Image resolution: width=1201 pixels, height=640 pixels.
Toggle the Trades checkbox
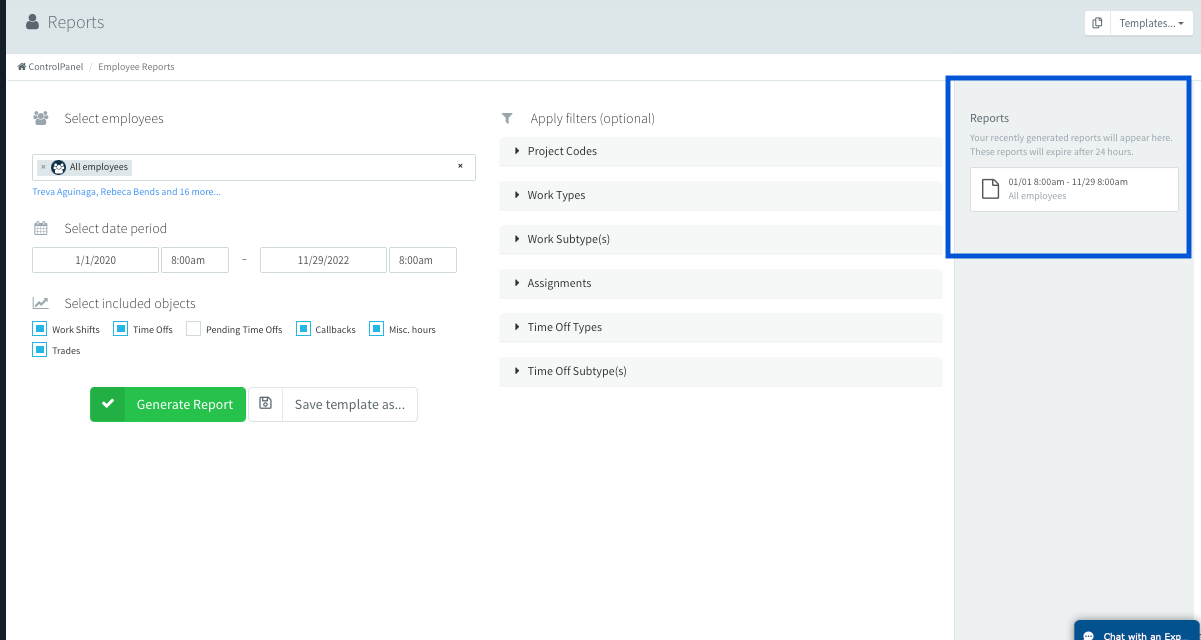40,349
